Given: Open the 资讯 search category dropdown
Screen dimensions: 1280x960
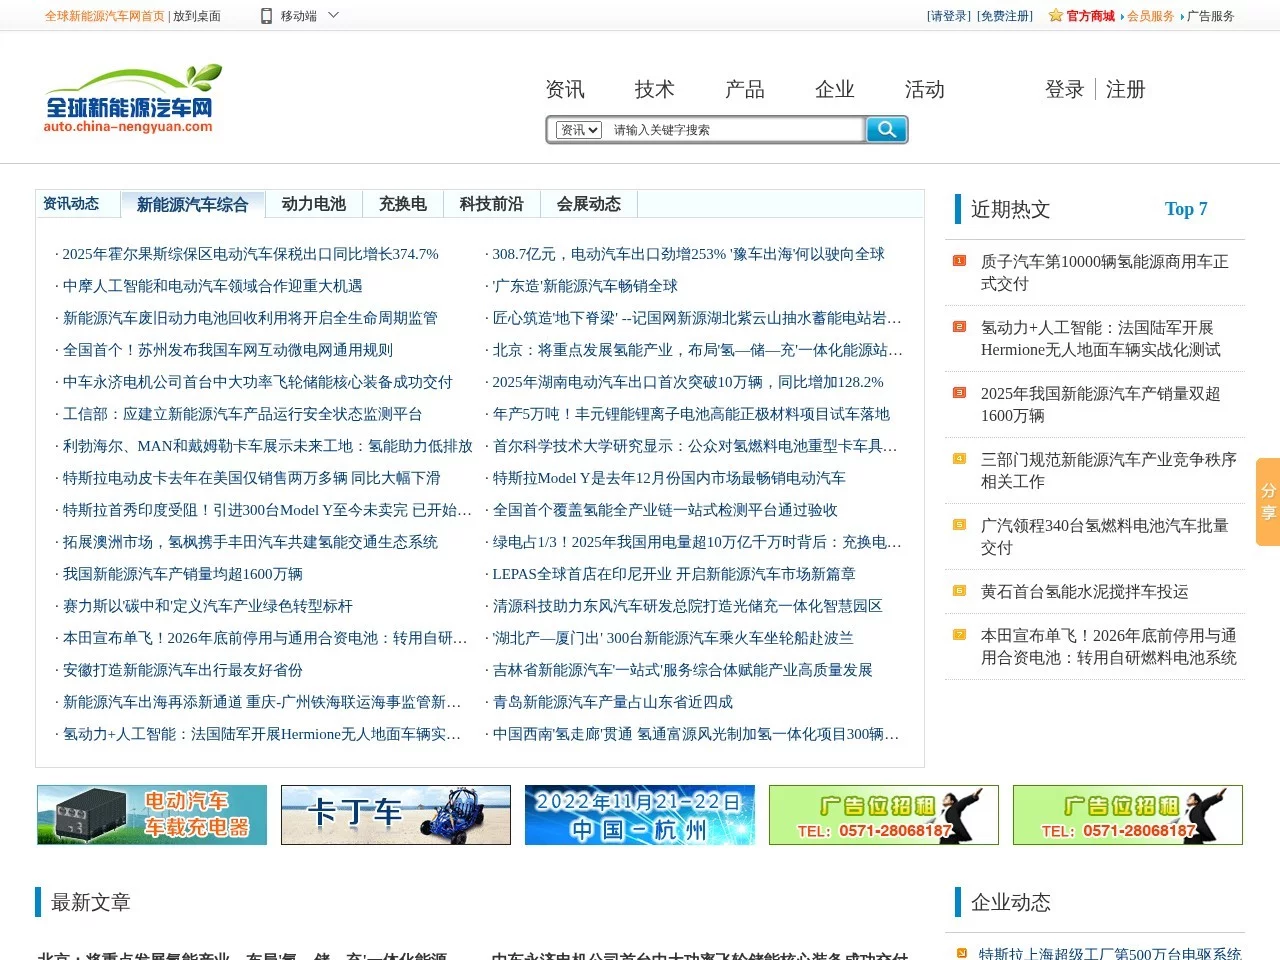Looking at the screenshot, I should (x=578, y=129).
